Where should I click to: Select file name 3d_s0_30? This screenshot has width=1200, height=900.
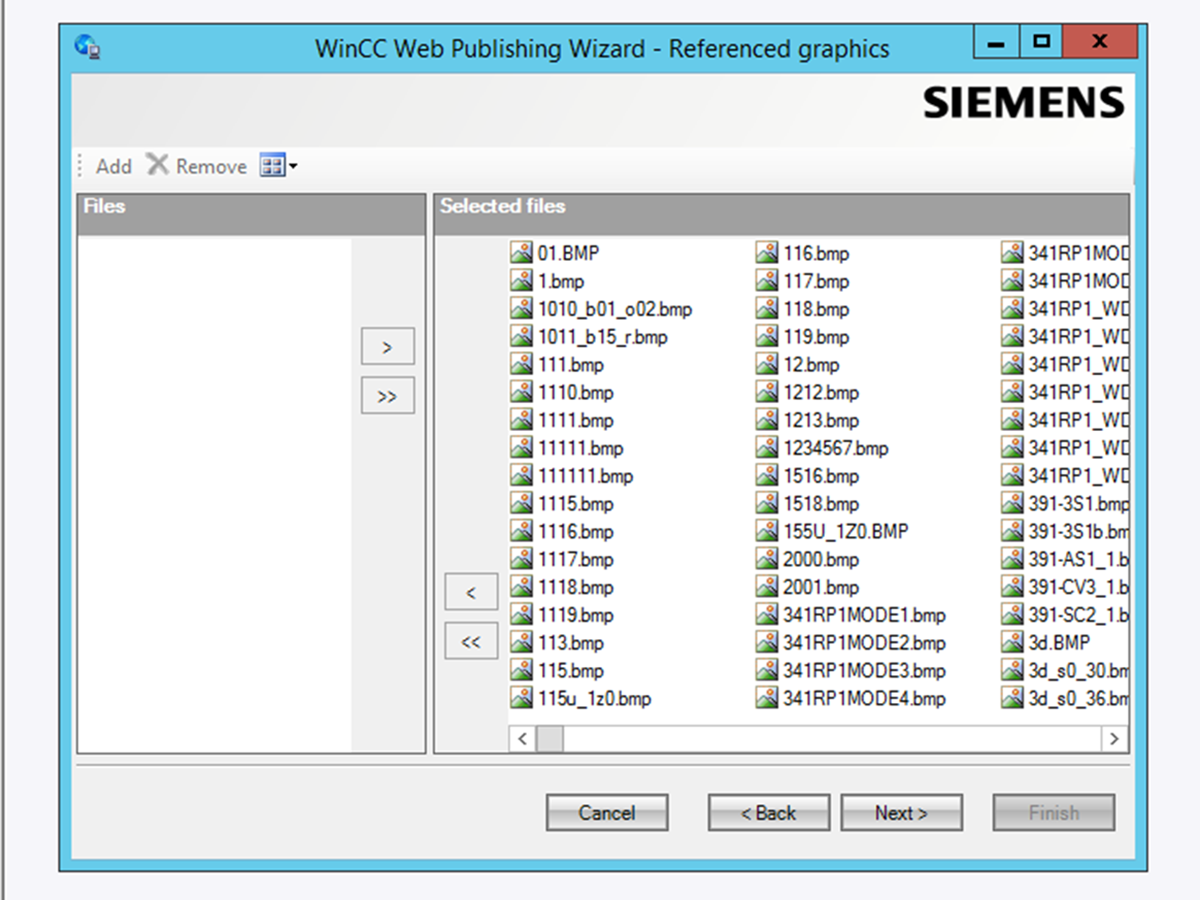(1079, 670)
